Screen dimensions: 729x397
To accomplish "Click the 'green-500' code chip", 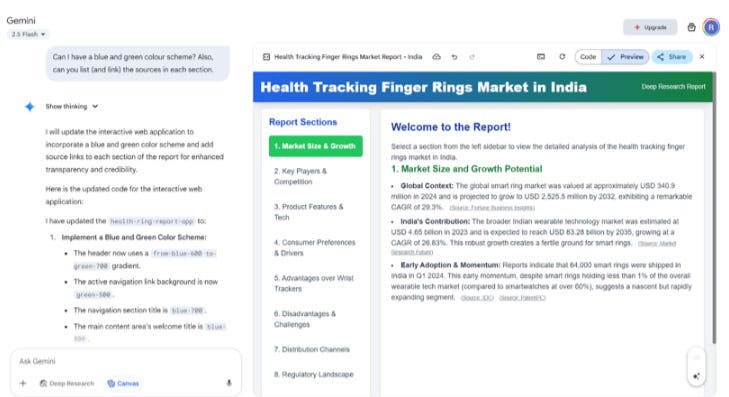I will point(93,295).
